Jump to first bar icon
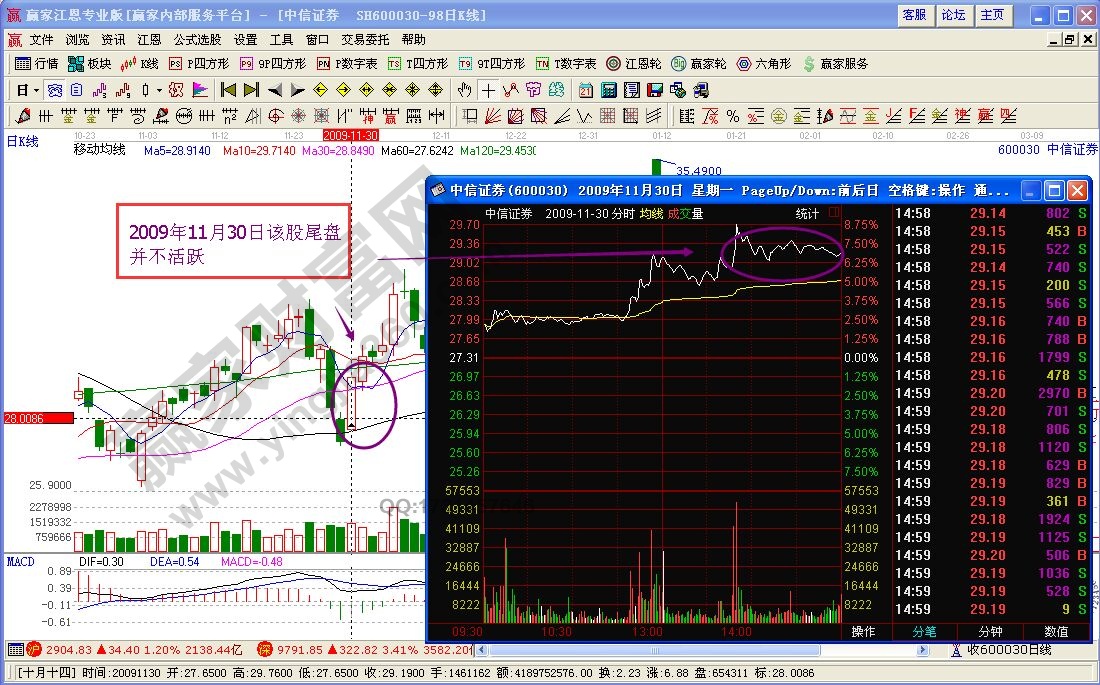The image size is (1100, 685). 228,90
